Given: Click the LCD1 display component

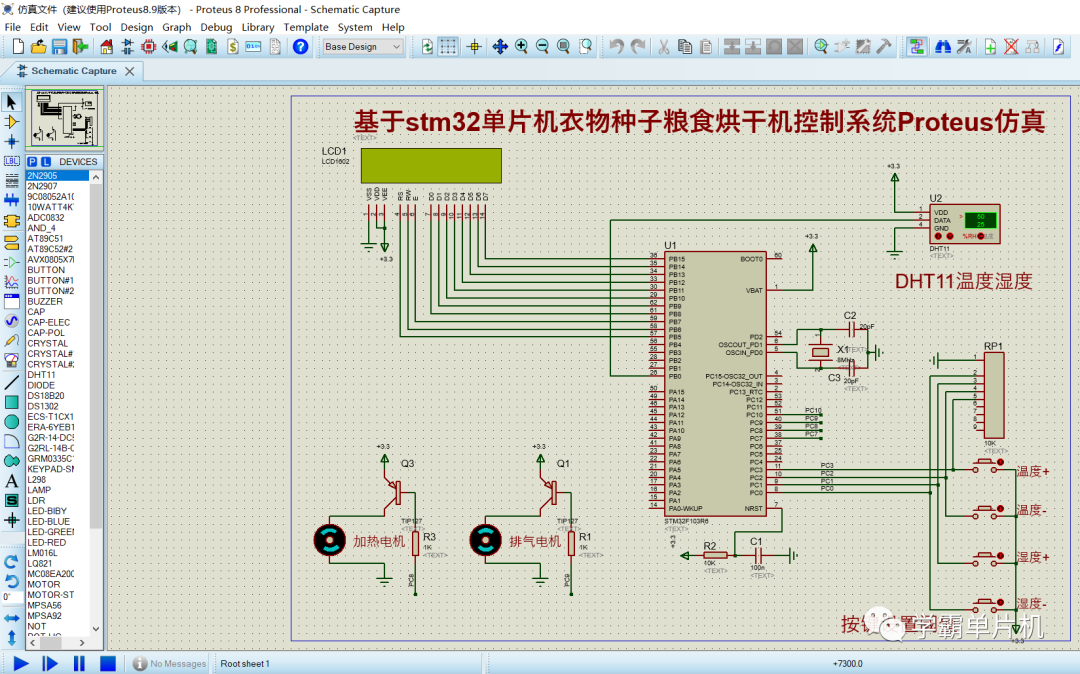Looking at the screenshot, I should (x=431, y=166).
